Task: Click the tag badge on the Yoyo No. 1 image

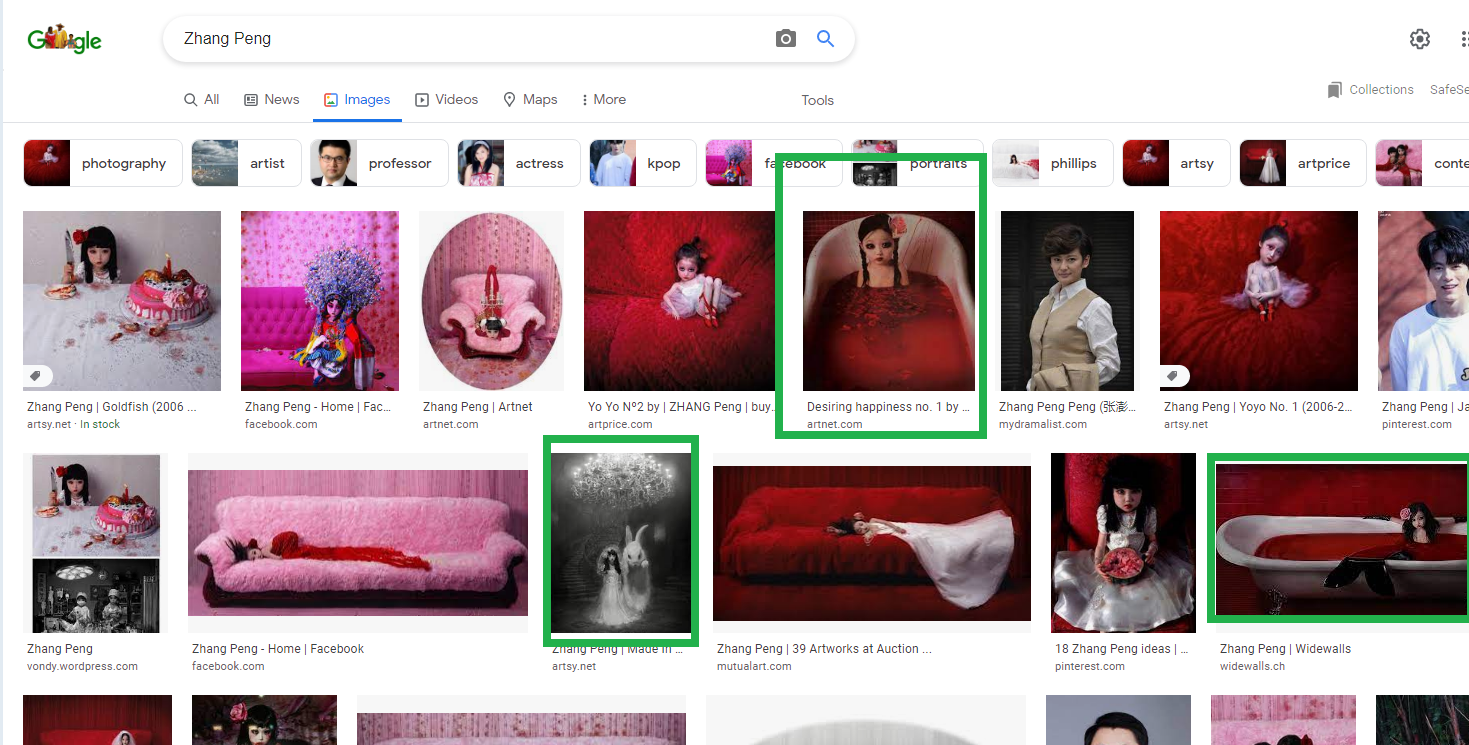Action: click(1174, 376)
